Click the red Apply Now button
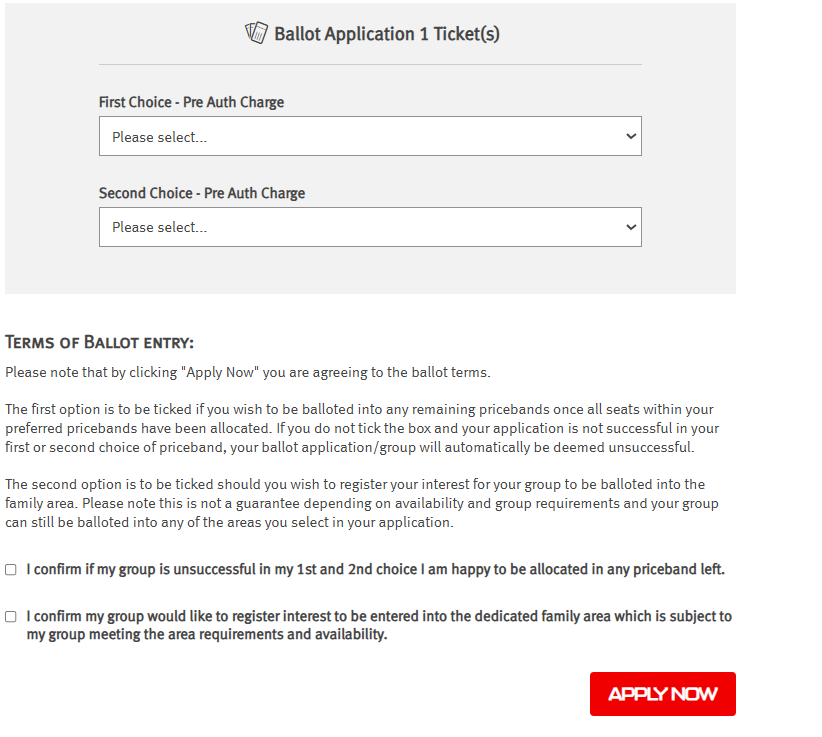 tap(663, 694)
